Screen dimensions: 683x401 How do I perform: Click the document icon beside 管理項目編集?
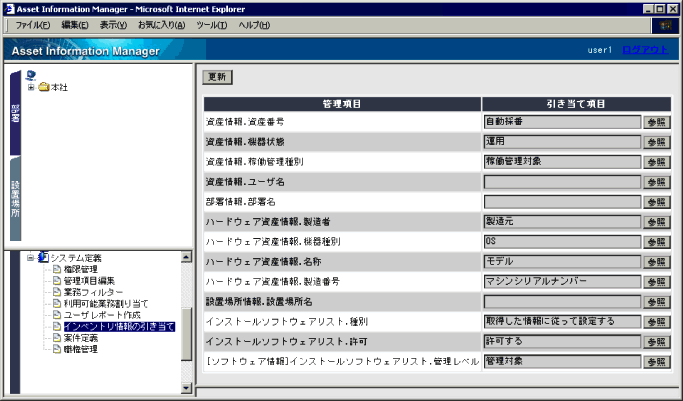(x=57, y=280)
